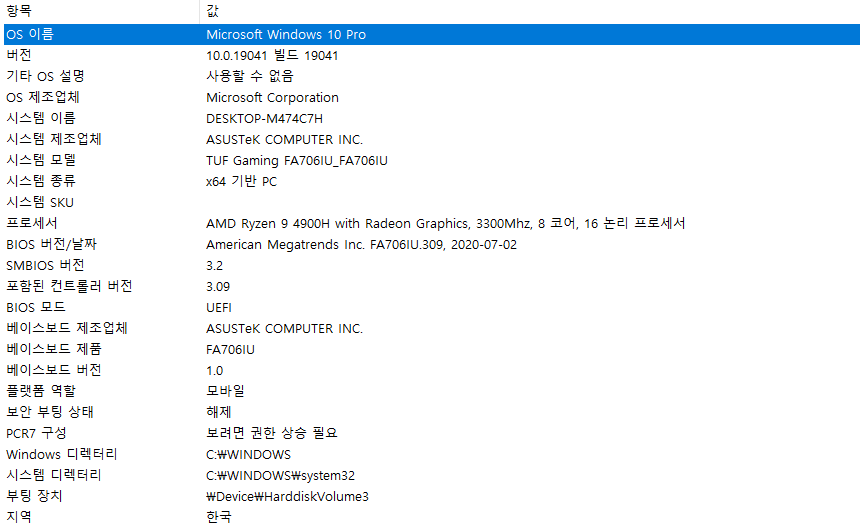Click the DESKTOP-M474C7H value
The image size is (860, 532).
[264, 118]
